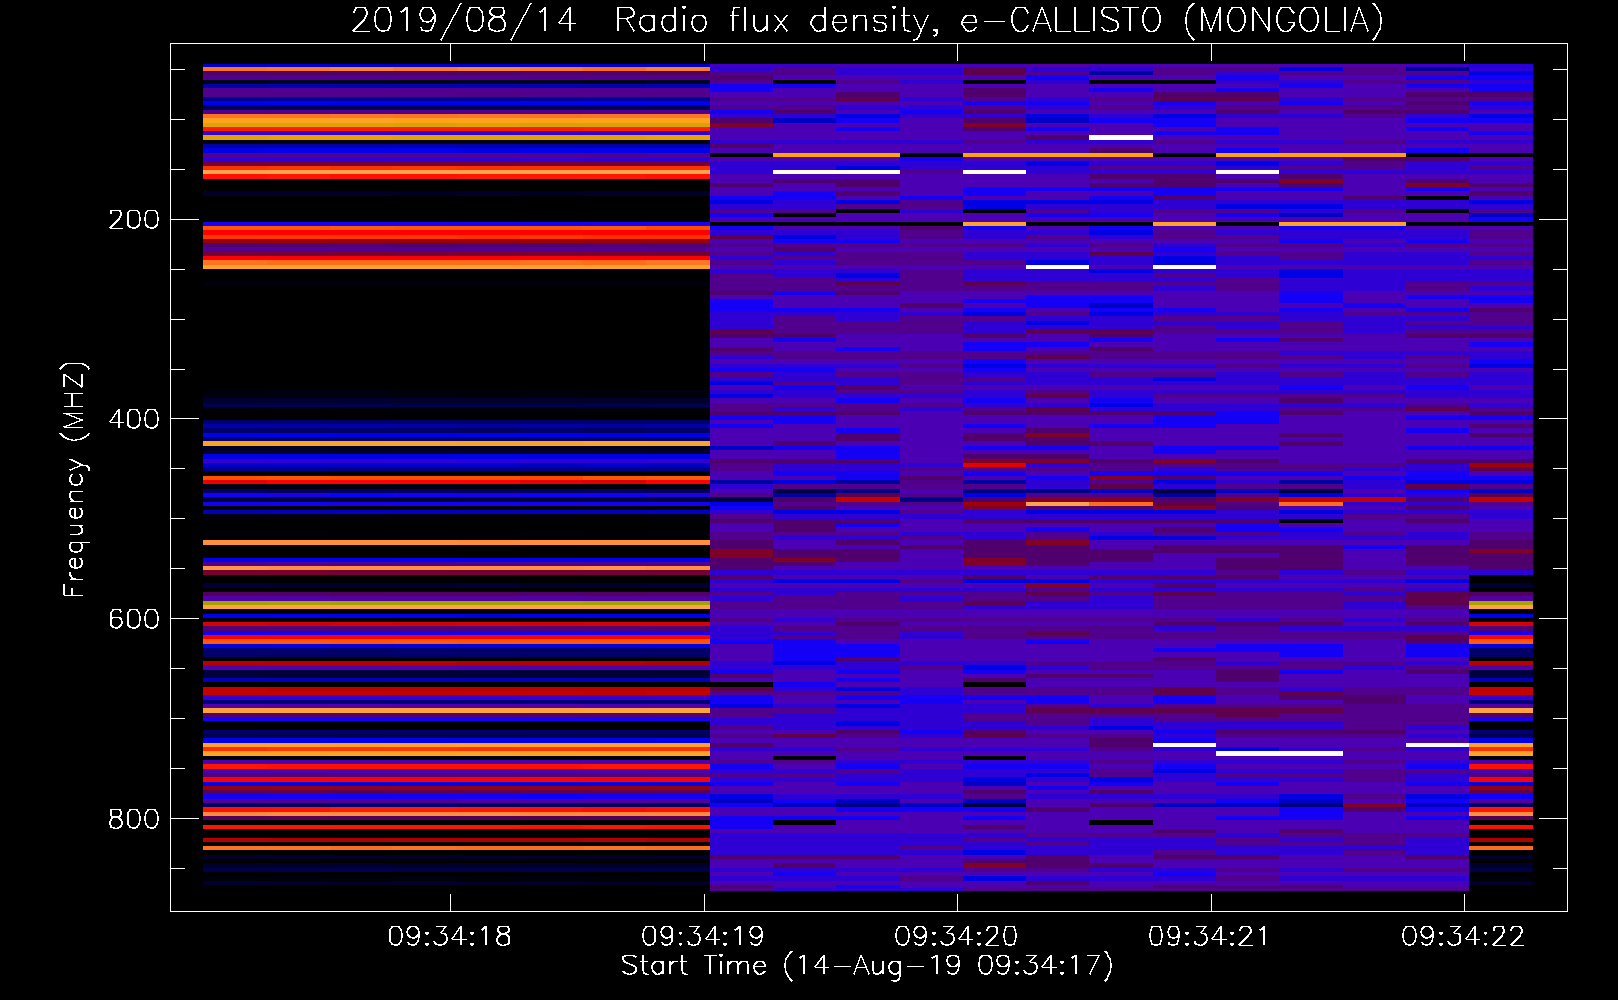
Task: Click the 09:34:19 time tick label
Action: 703,937
